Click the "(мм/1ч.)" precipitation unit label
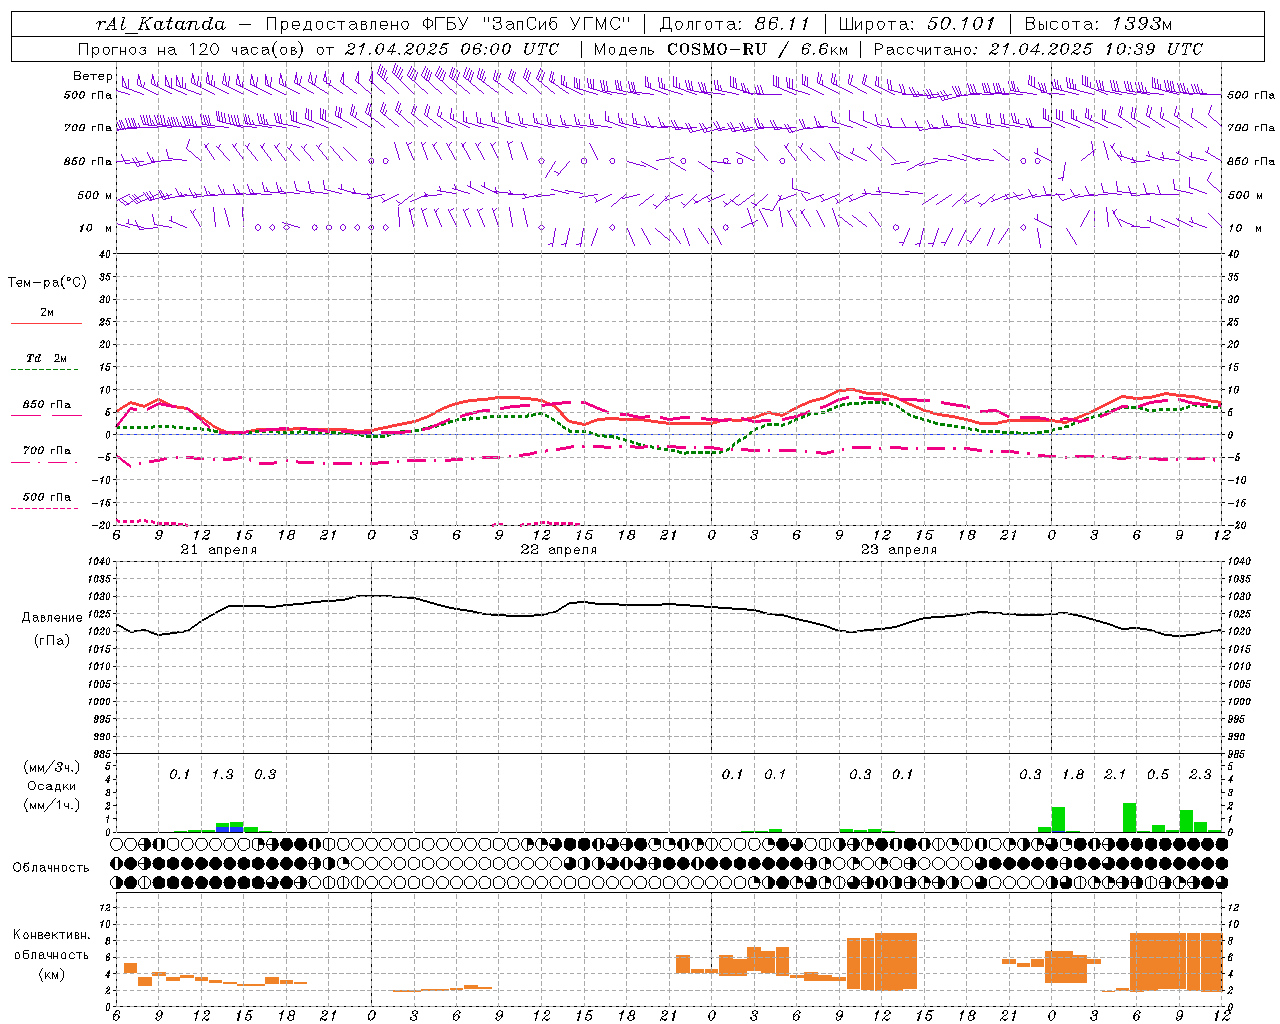 (51, 804)
